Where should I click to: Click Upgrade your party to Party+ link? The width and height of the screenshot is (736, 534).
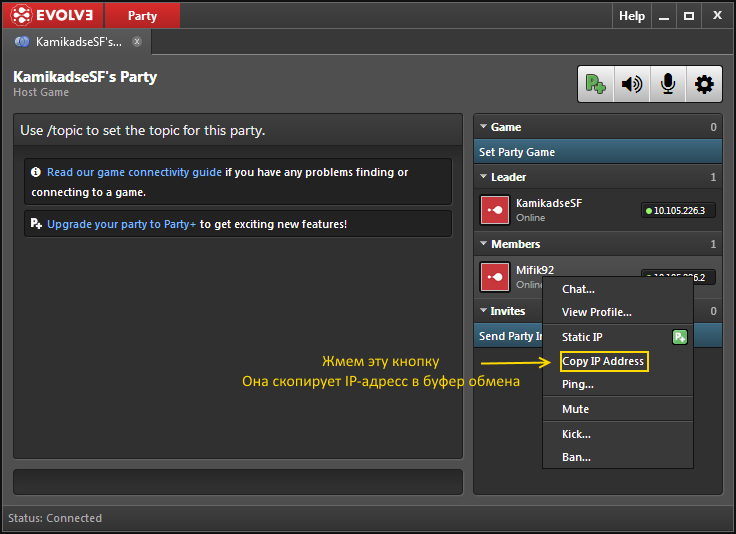[121, 224]
